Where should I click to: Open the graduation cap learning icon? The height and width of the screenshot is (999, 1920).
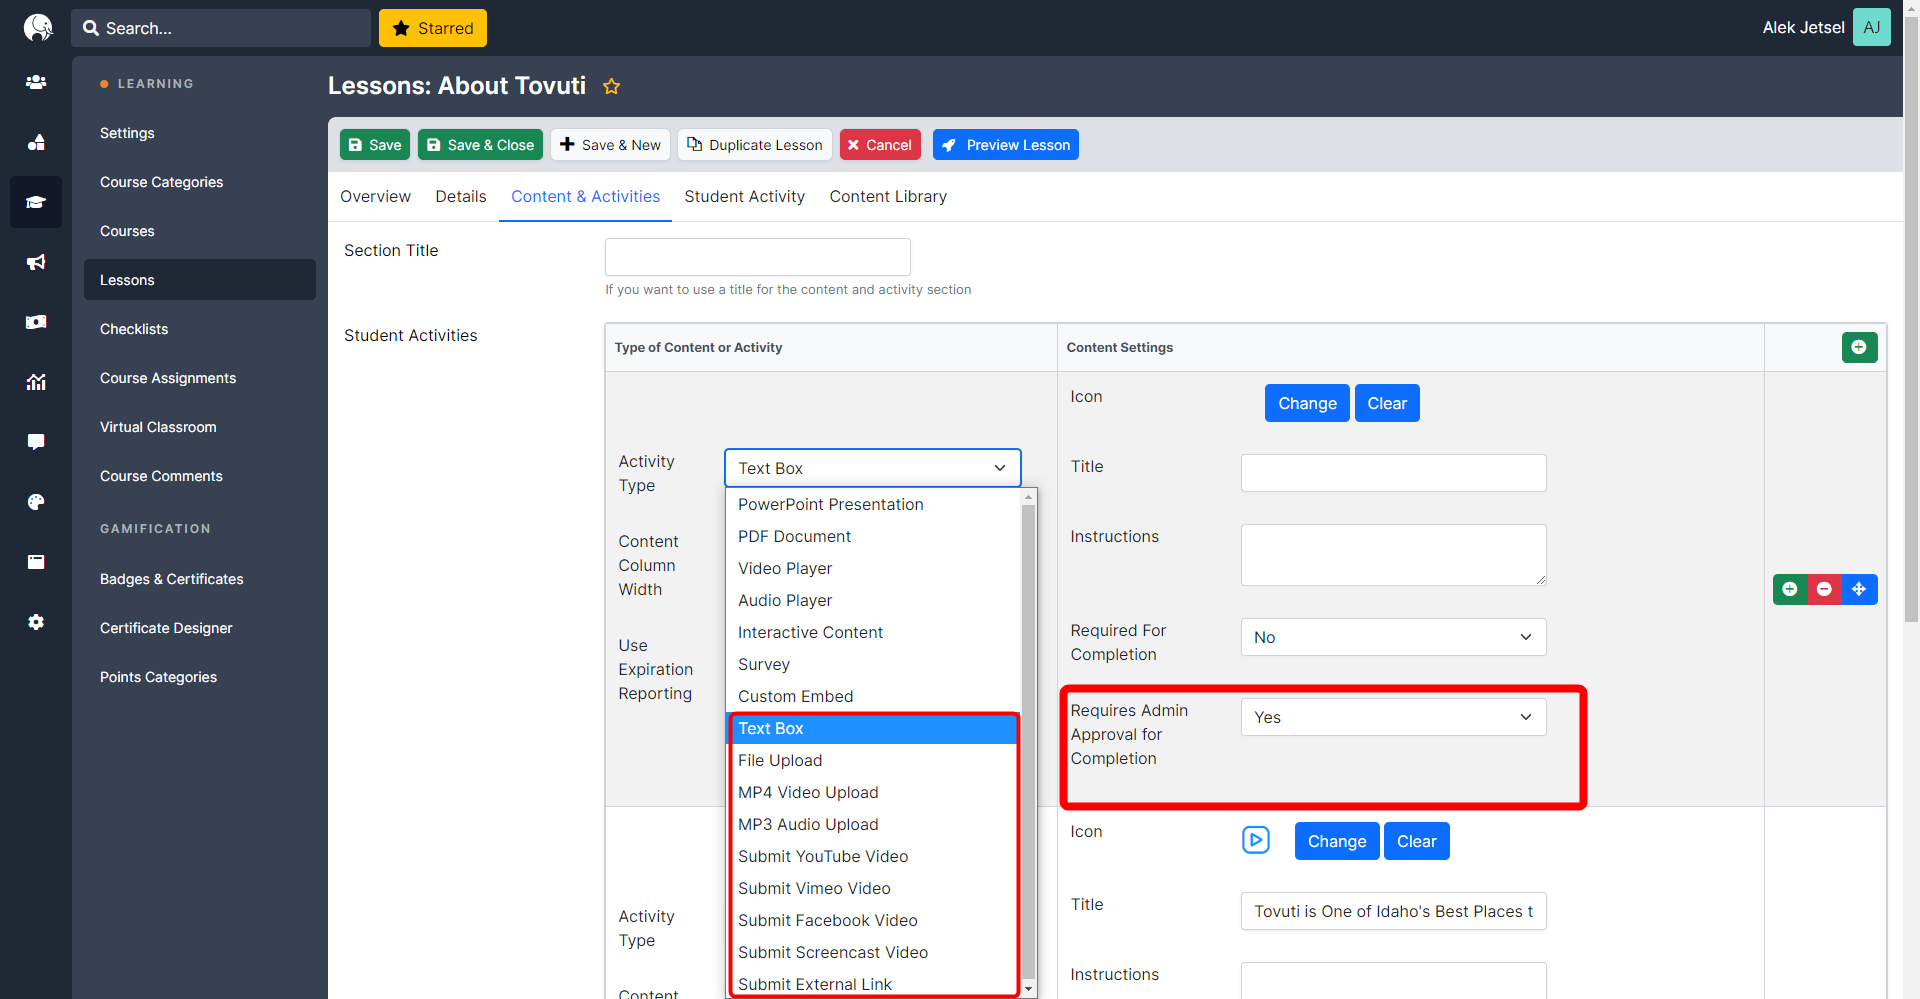[x=36, y=202]
